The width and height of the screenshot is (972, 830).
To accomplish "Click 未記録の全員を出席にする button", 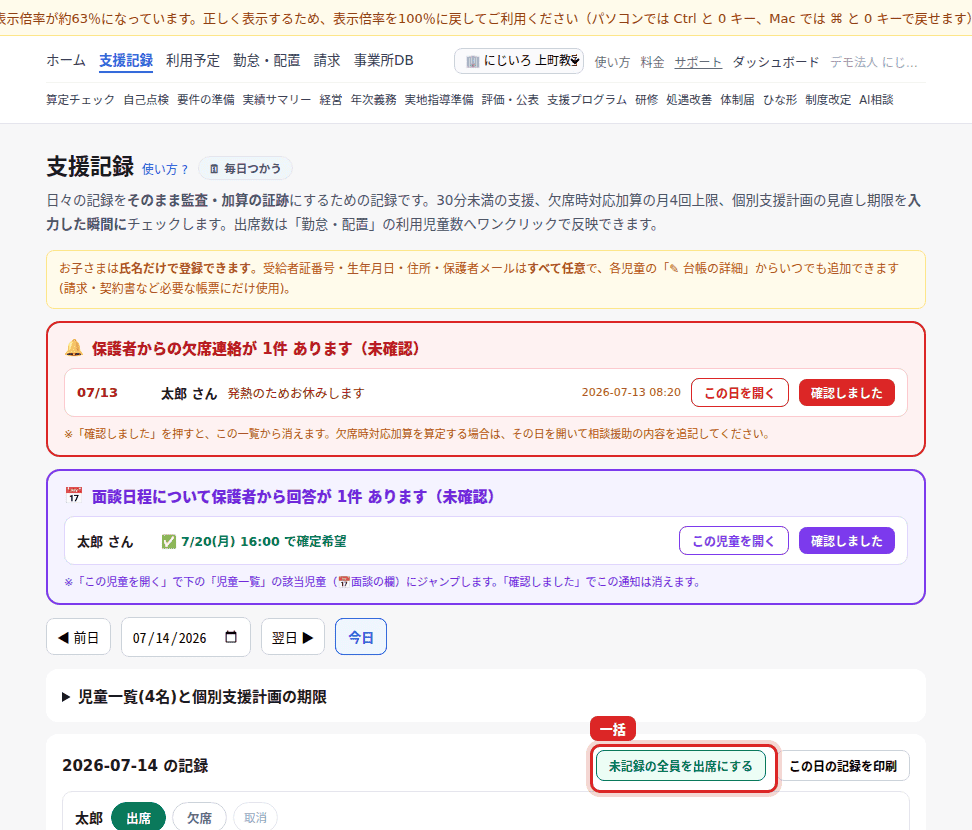I will (681, 766).
